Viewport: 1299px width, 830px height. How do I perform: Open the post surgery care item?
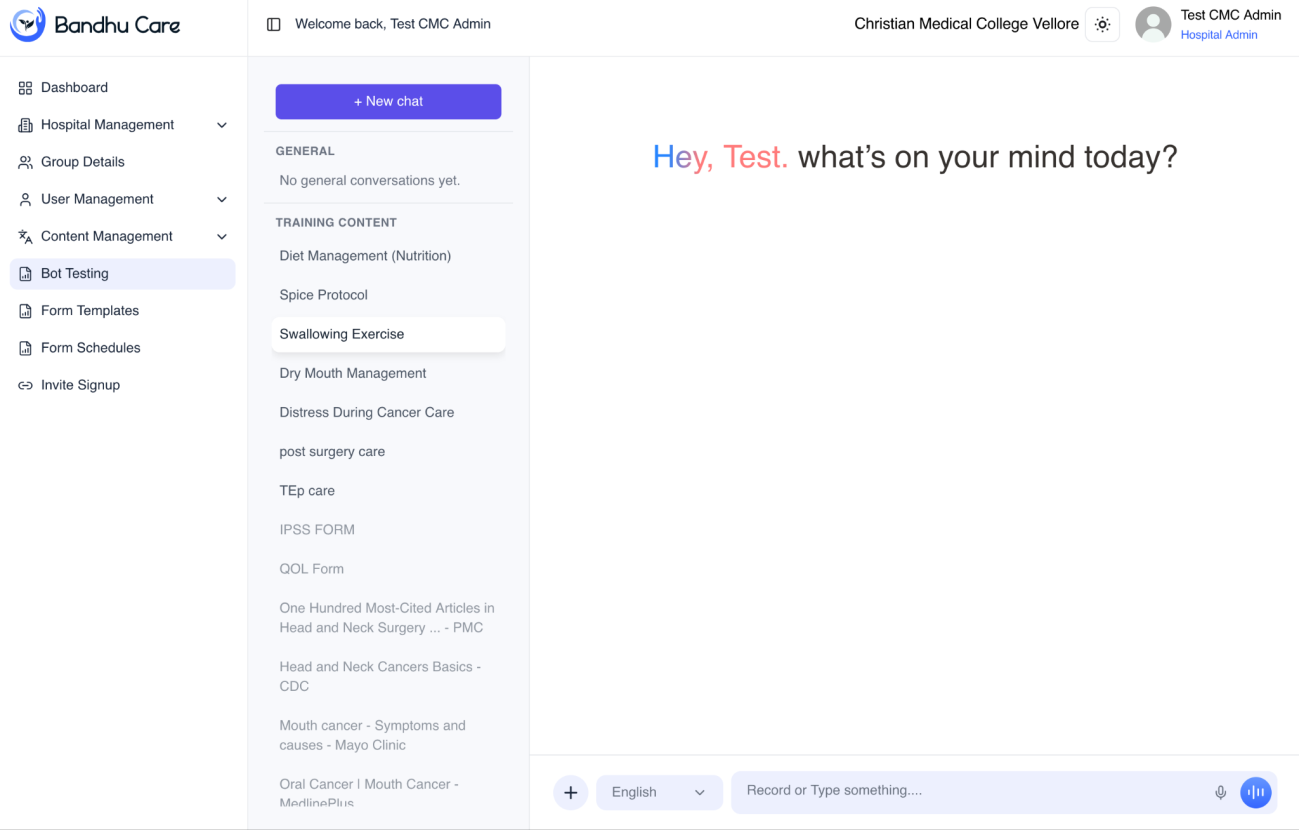388,452
